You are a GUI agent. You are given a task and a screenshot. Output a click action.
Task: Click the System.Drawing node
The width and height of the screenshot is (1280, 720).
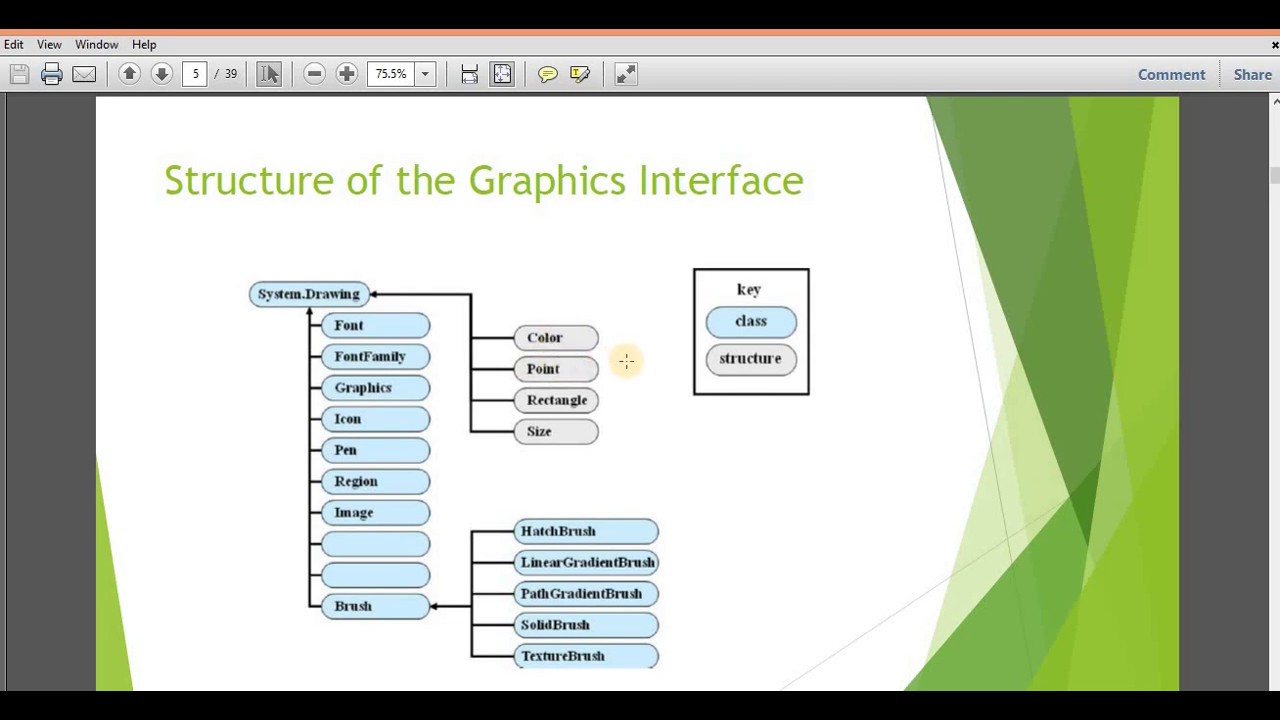tap(309, 294)
